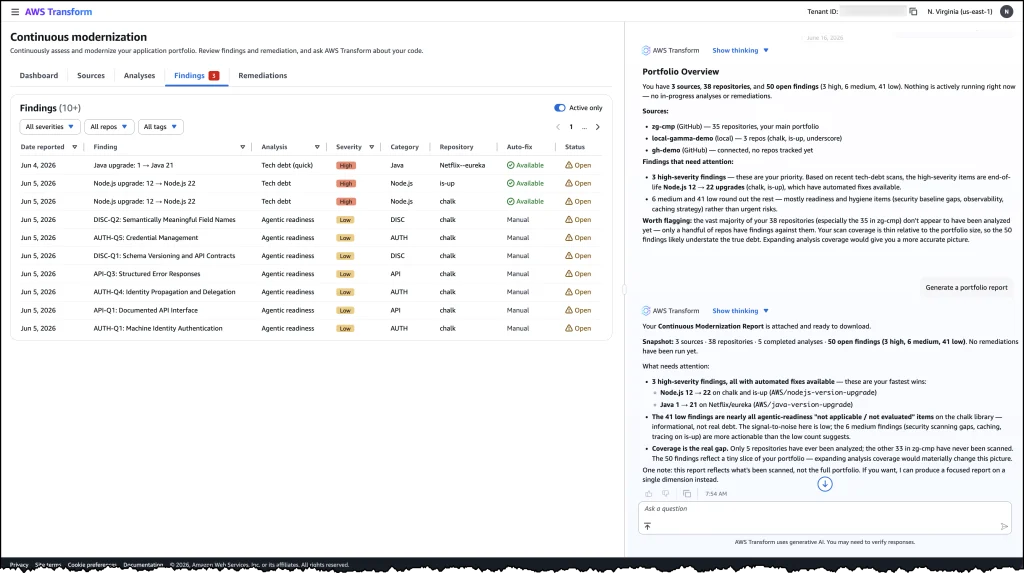The height and width of the screenshot is (573, 1024).
Task: Click the Open warning icon for Java upgrade
Action: tap(569, 165)
